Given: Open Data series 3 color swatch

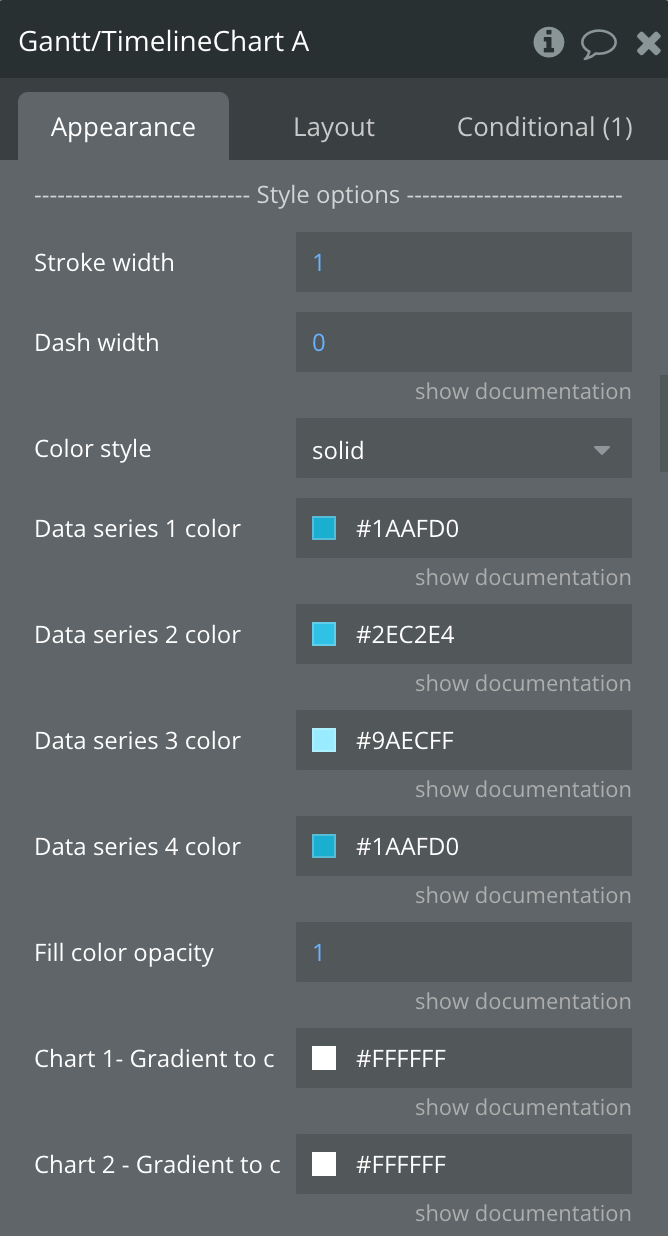Looking at the screenshot, I should [324, 740].
